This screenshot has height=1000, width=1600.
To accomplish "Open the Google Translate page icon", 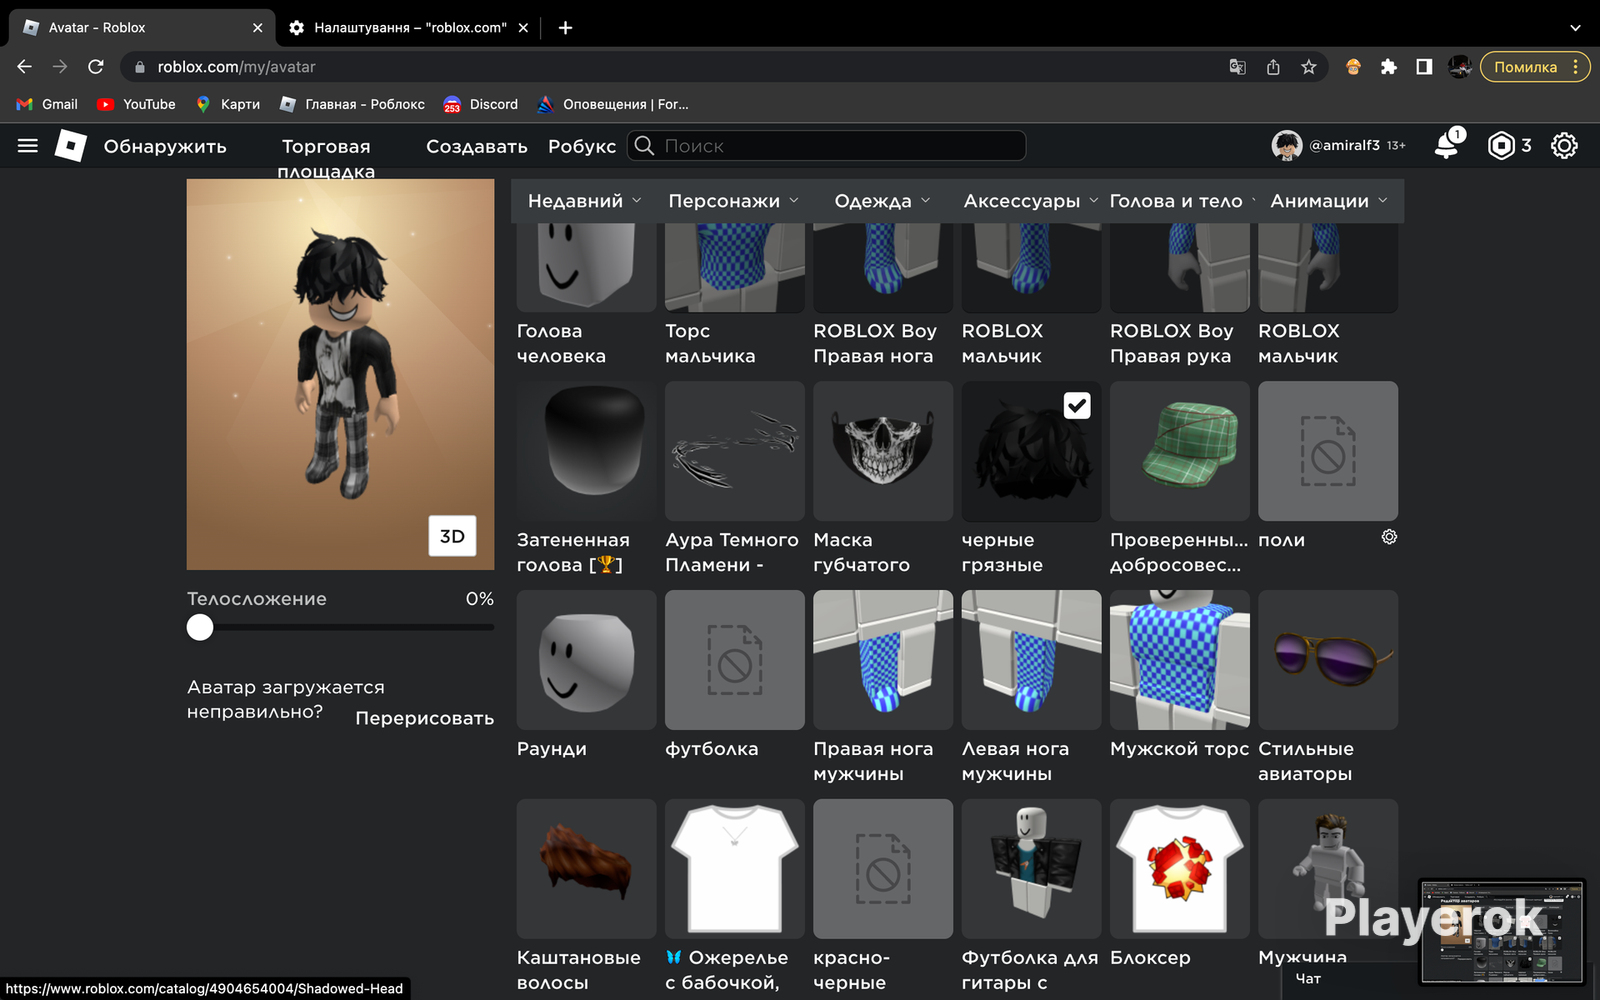I will [1237, 67].
